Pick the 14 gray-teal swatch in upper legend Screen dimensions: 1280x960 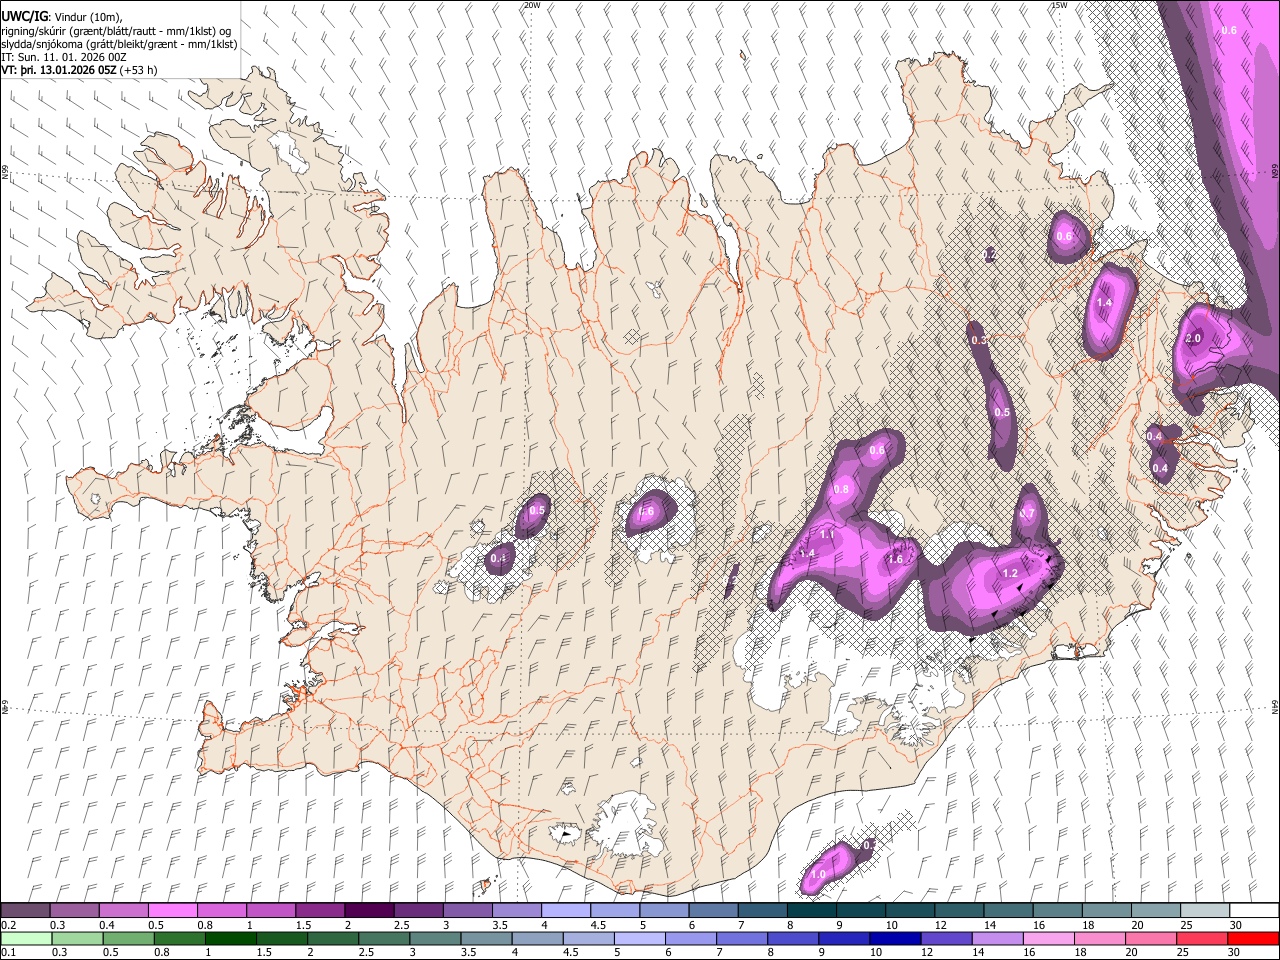[1008, 911]
